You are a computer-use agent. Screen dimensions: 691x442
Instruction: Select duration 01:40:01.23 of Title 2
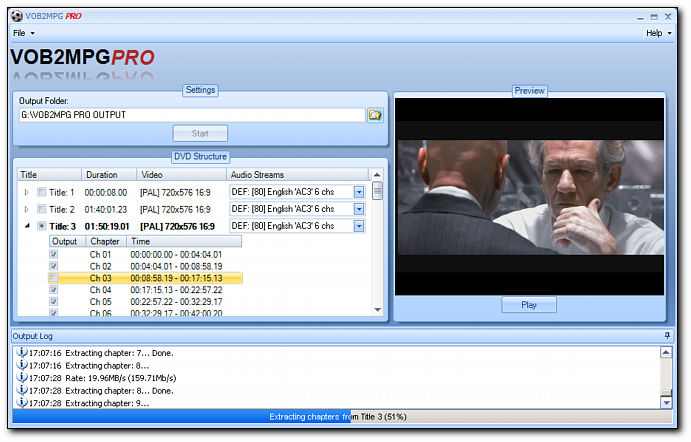[106, 209]
